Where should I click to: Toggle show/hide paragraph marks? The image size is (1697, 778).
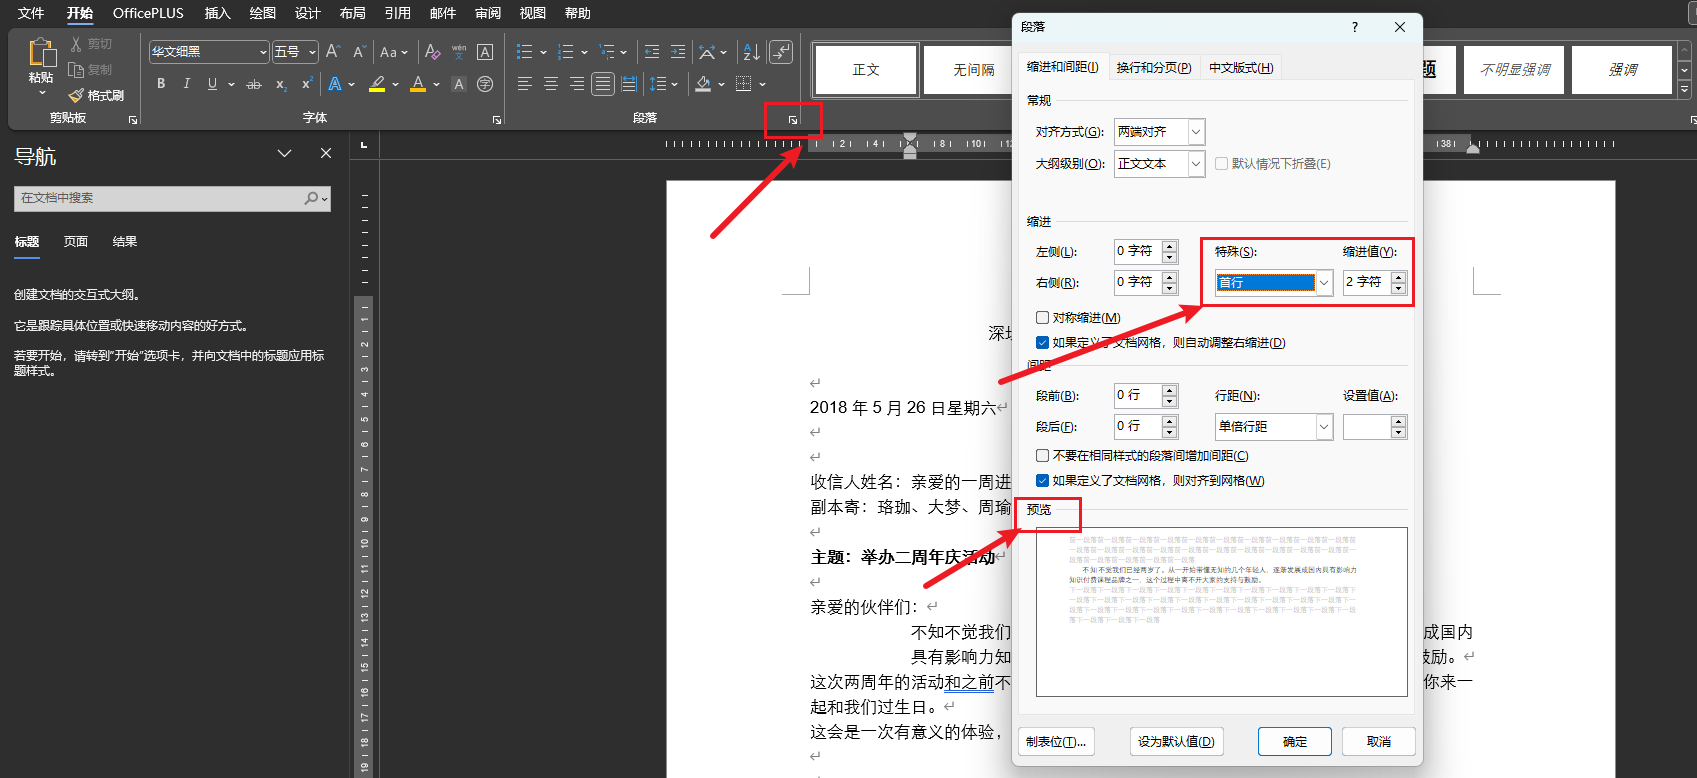(781, 51)
